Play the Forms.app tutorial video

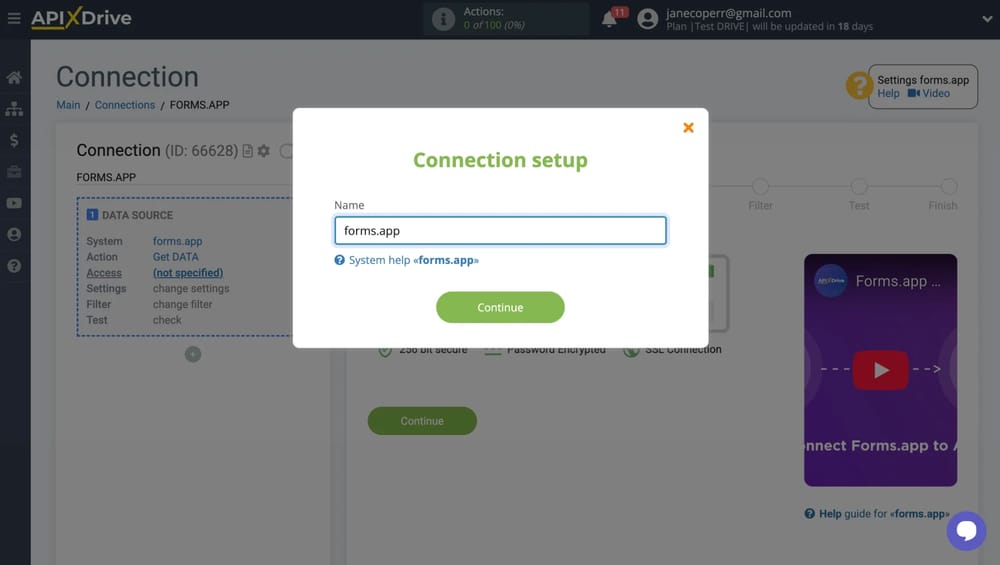(x=880, y=370)
